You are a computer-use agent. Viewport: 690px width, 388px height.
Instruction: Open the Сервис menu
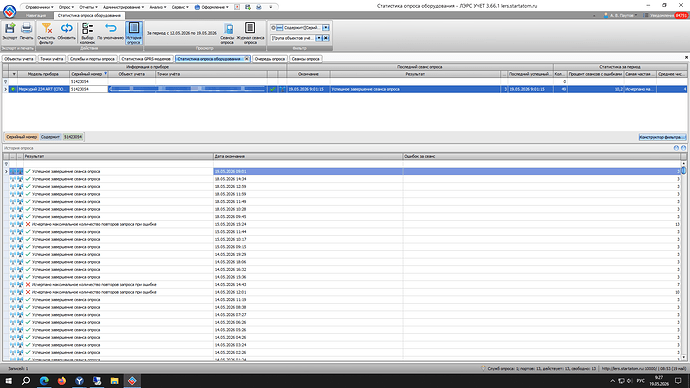(180, 7)
